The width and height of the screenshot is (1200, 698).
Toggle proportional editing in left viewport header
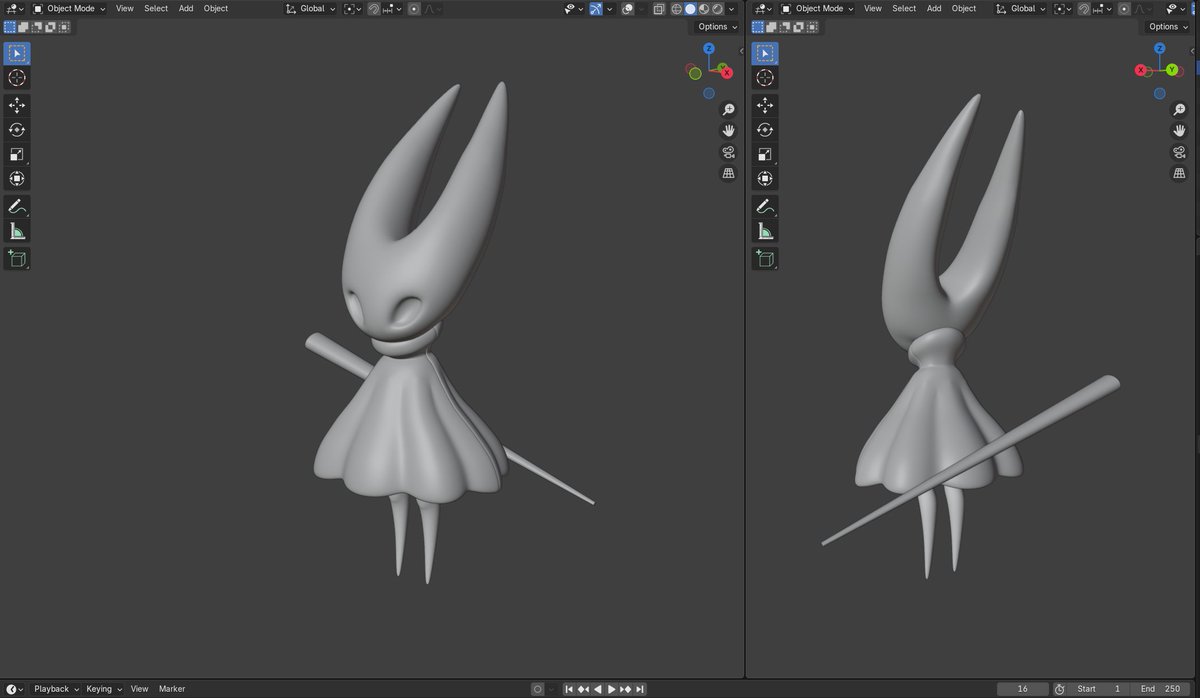click(414, 9)
